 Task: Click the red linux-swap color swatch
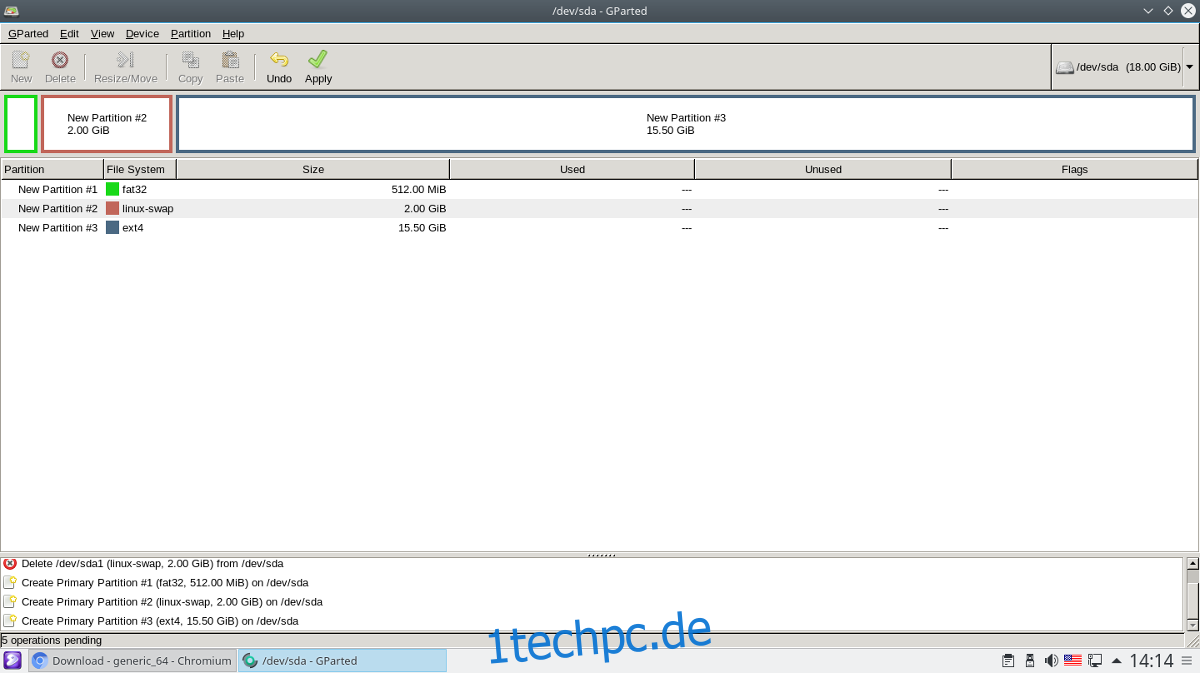click(112, 208)
